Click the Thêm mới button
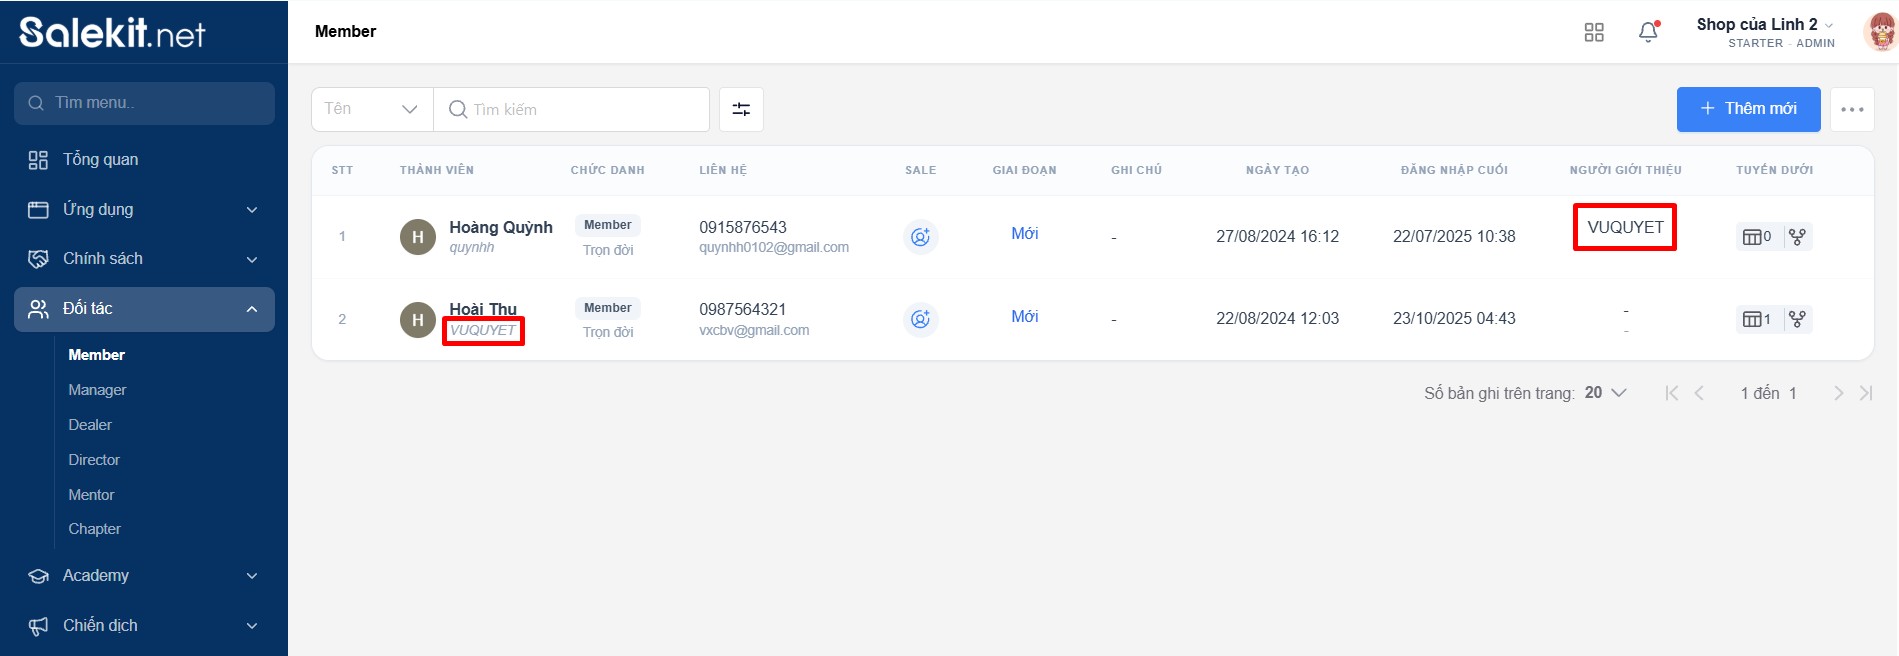 (1748, 109)
